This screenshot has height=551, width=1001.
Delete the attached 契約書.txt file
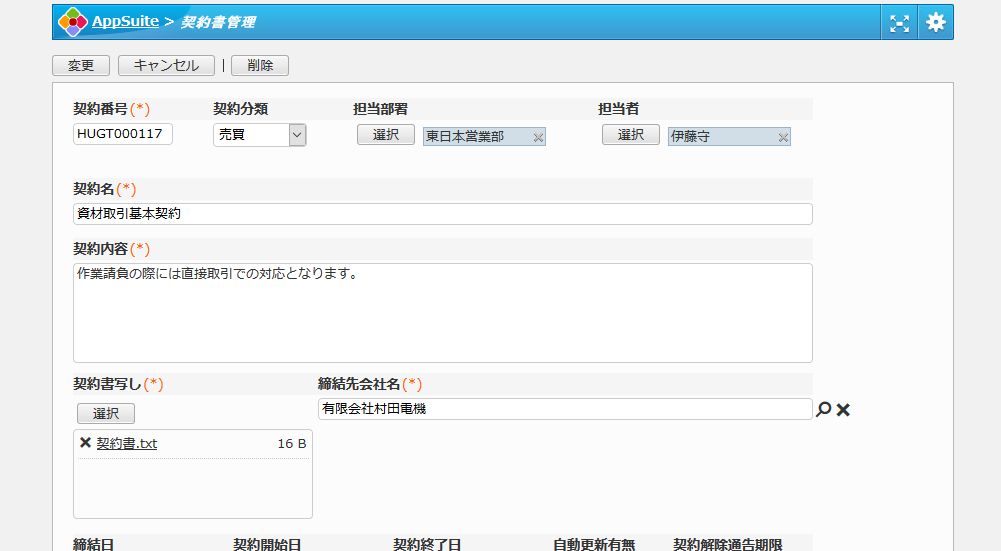[85, 443]
